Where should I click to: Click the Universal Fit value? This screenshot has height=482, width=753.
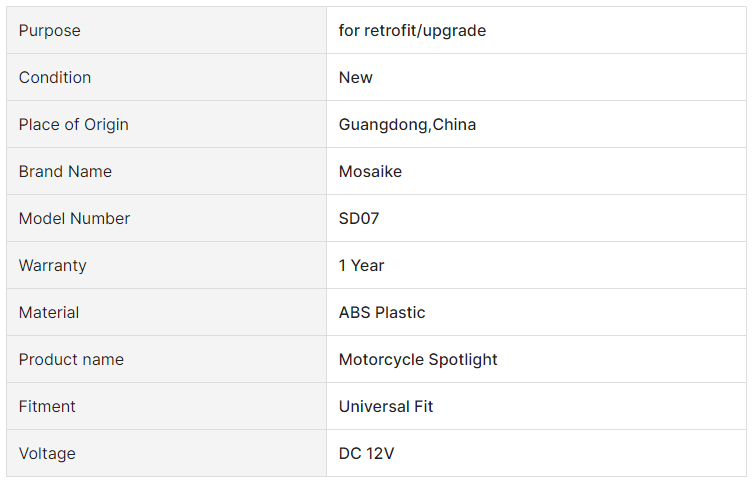click(x=386, y=407)
